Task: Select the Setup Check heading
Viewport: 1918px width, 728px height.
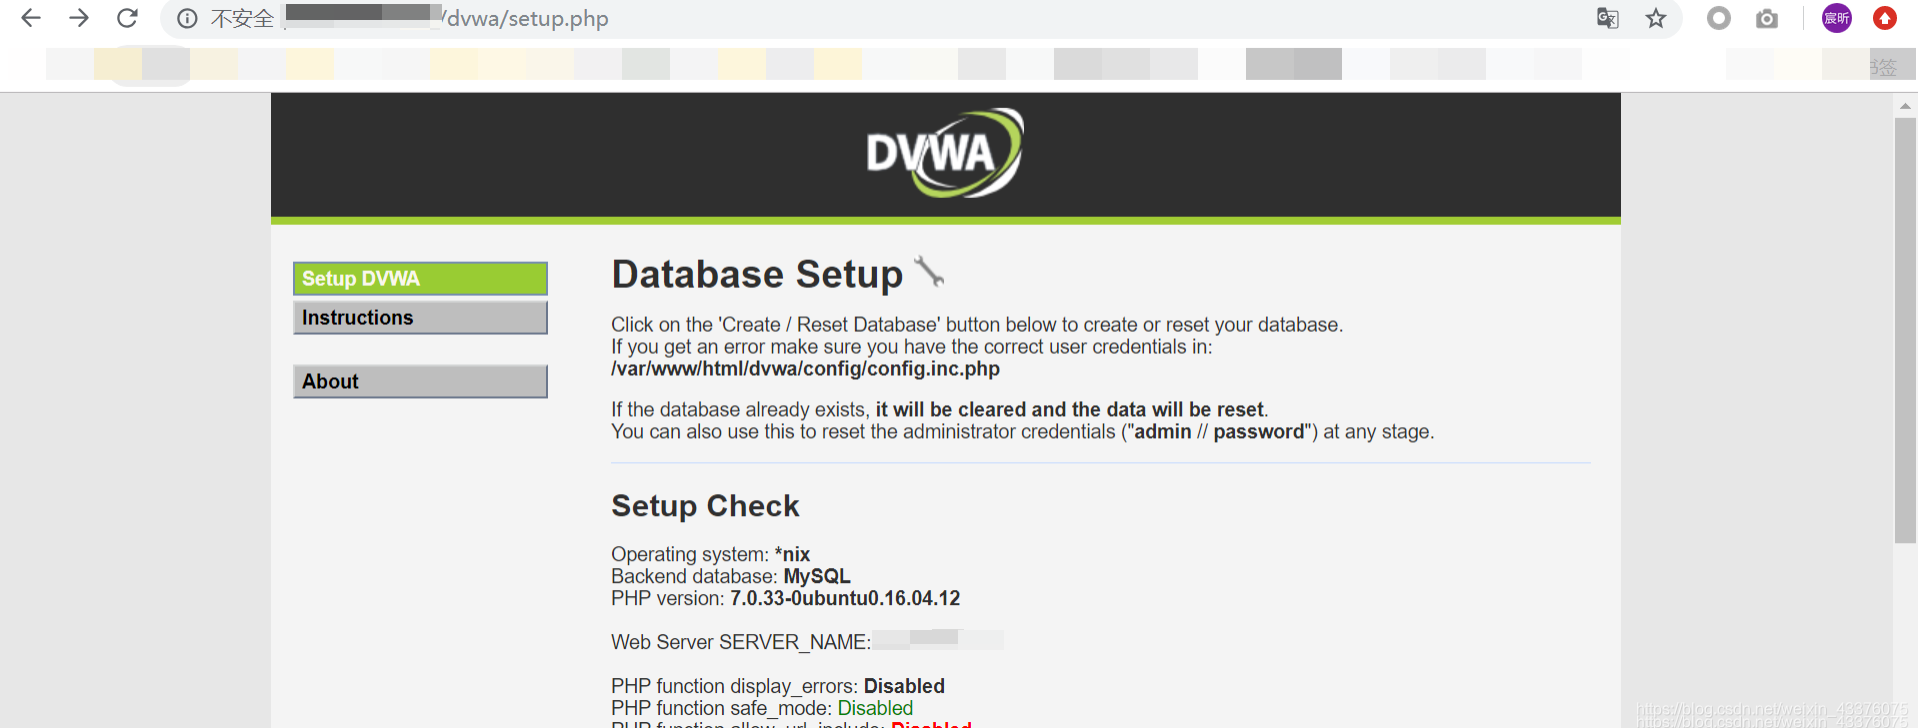Action: [705, 506]
